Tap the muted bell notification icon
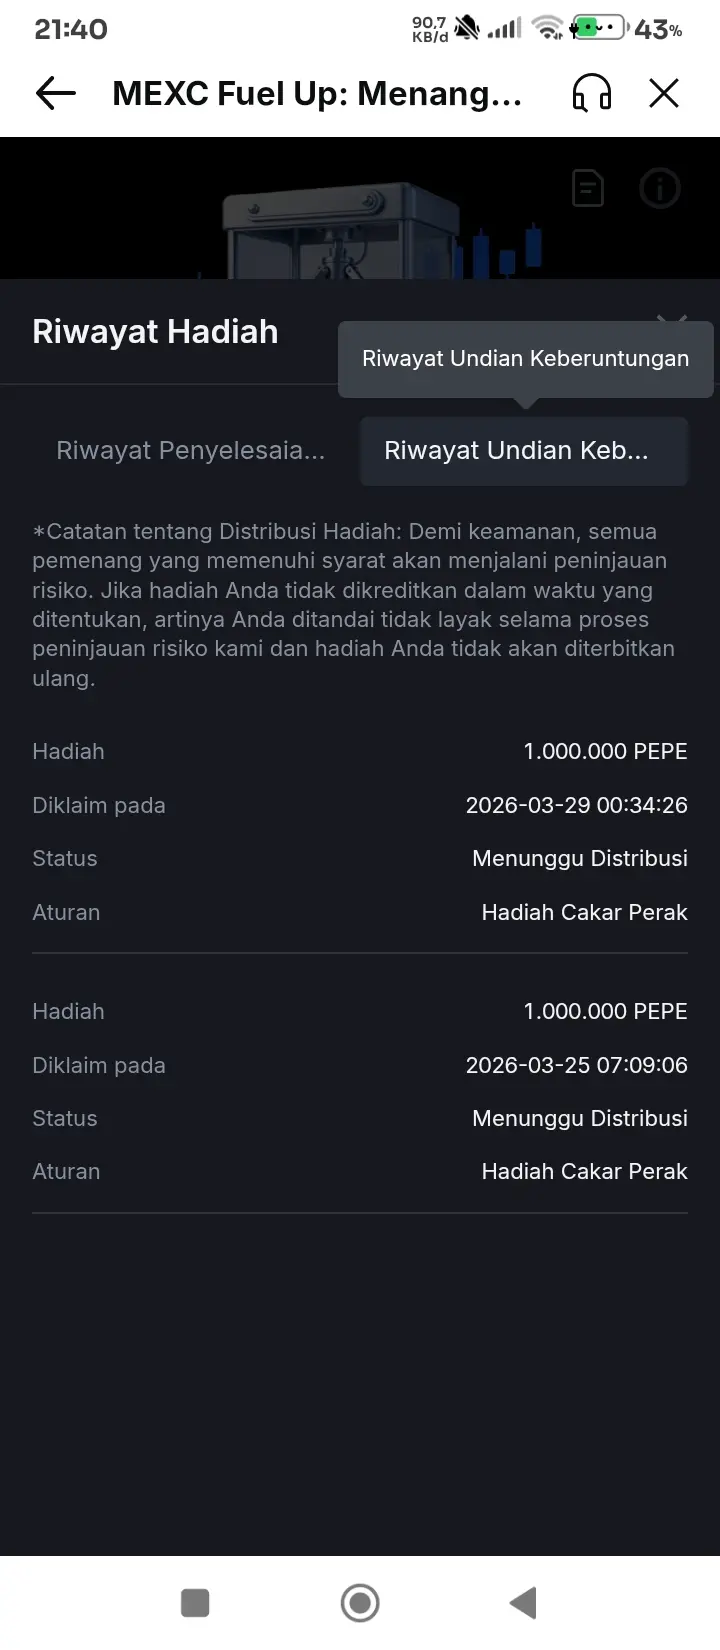Screen dimensions: 720x1650 467,28
